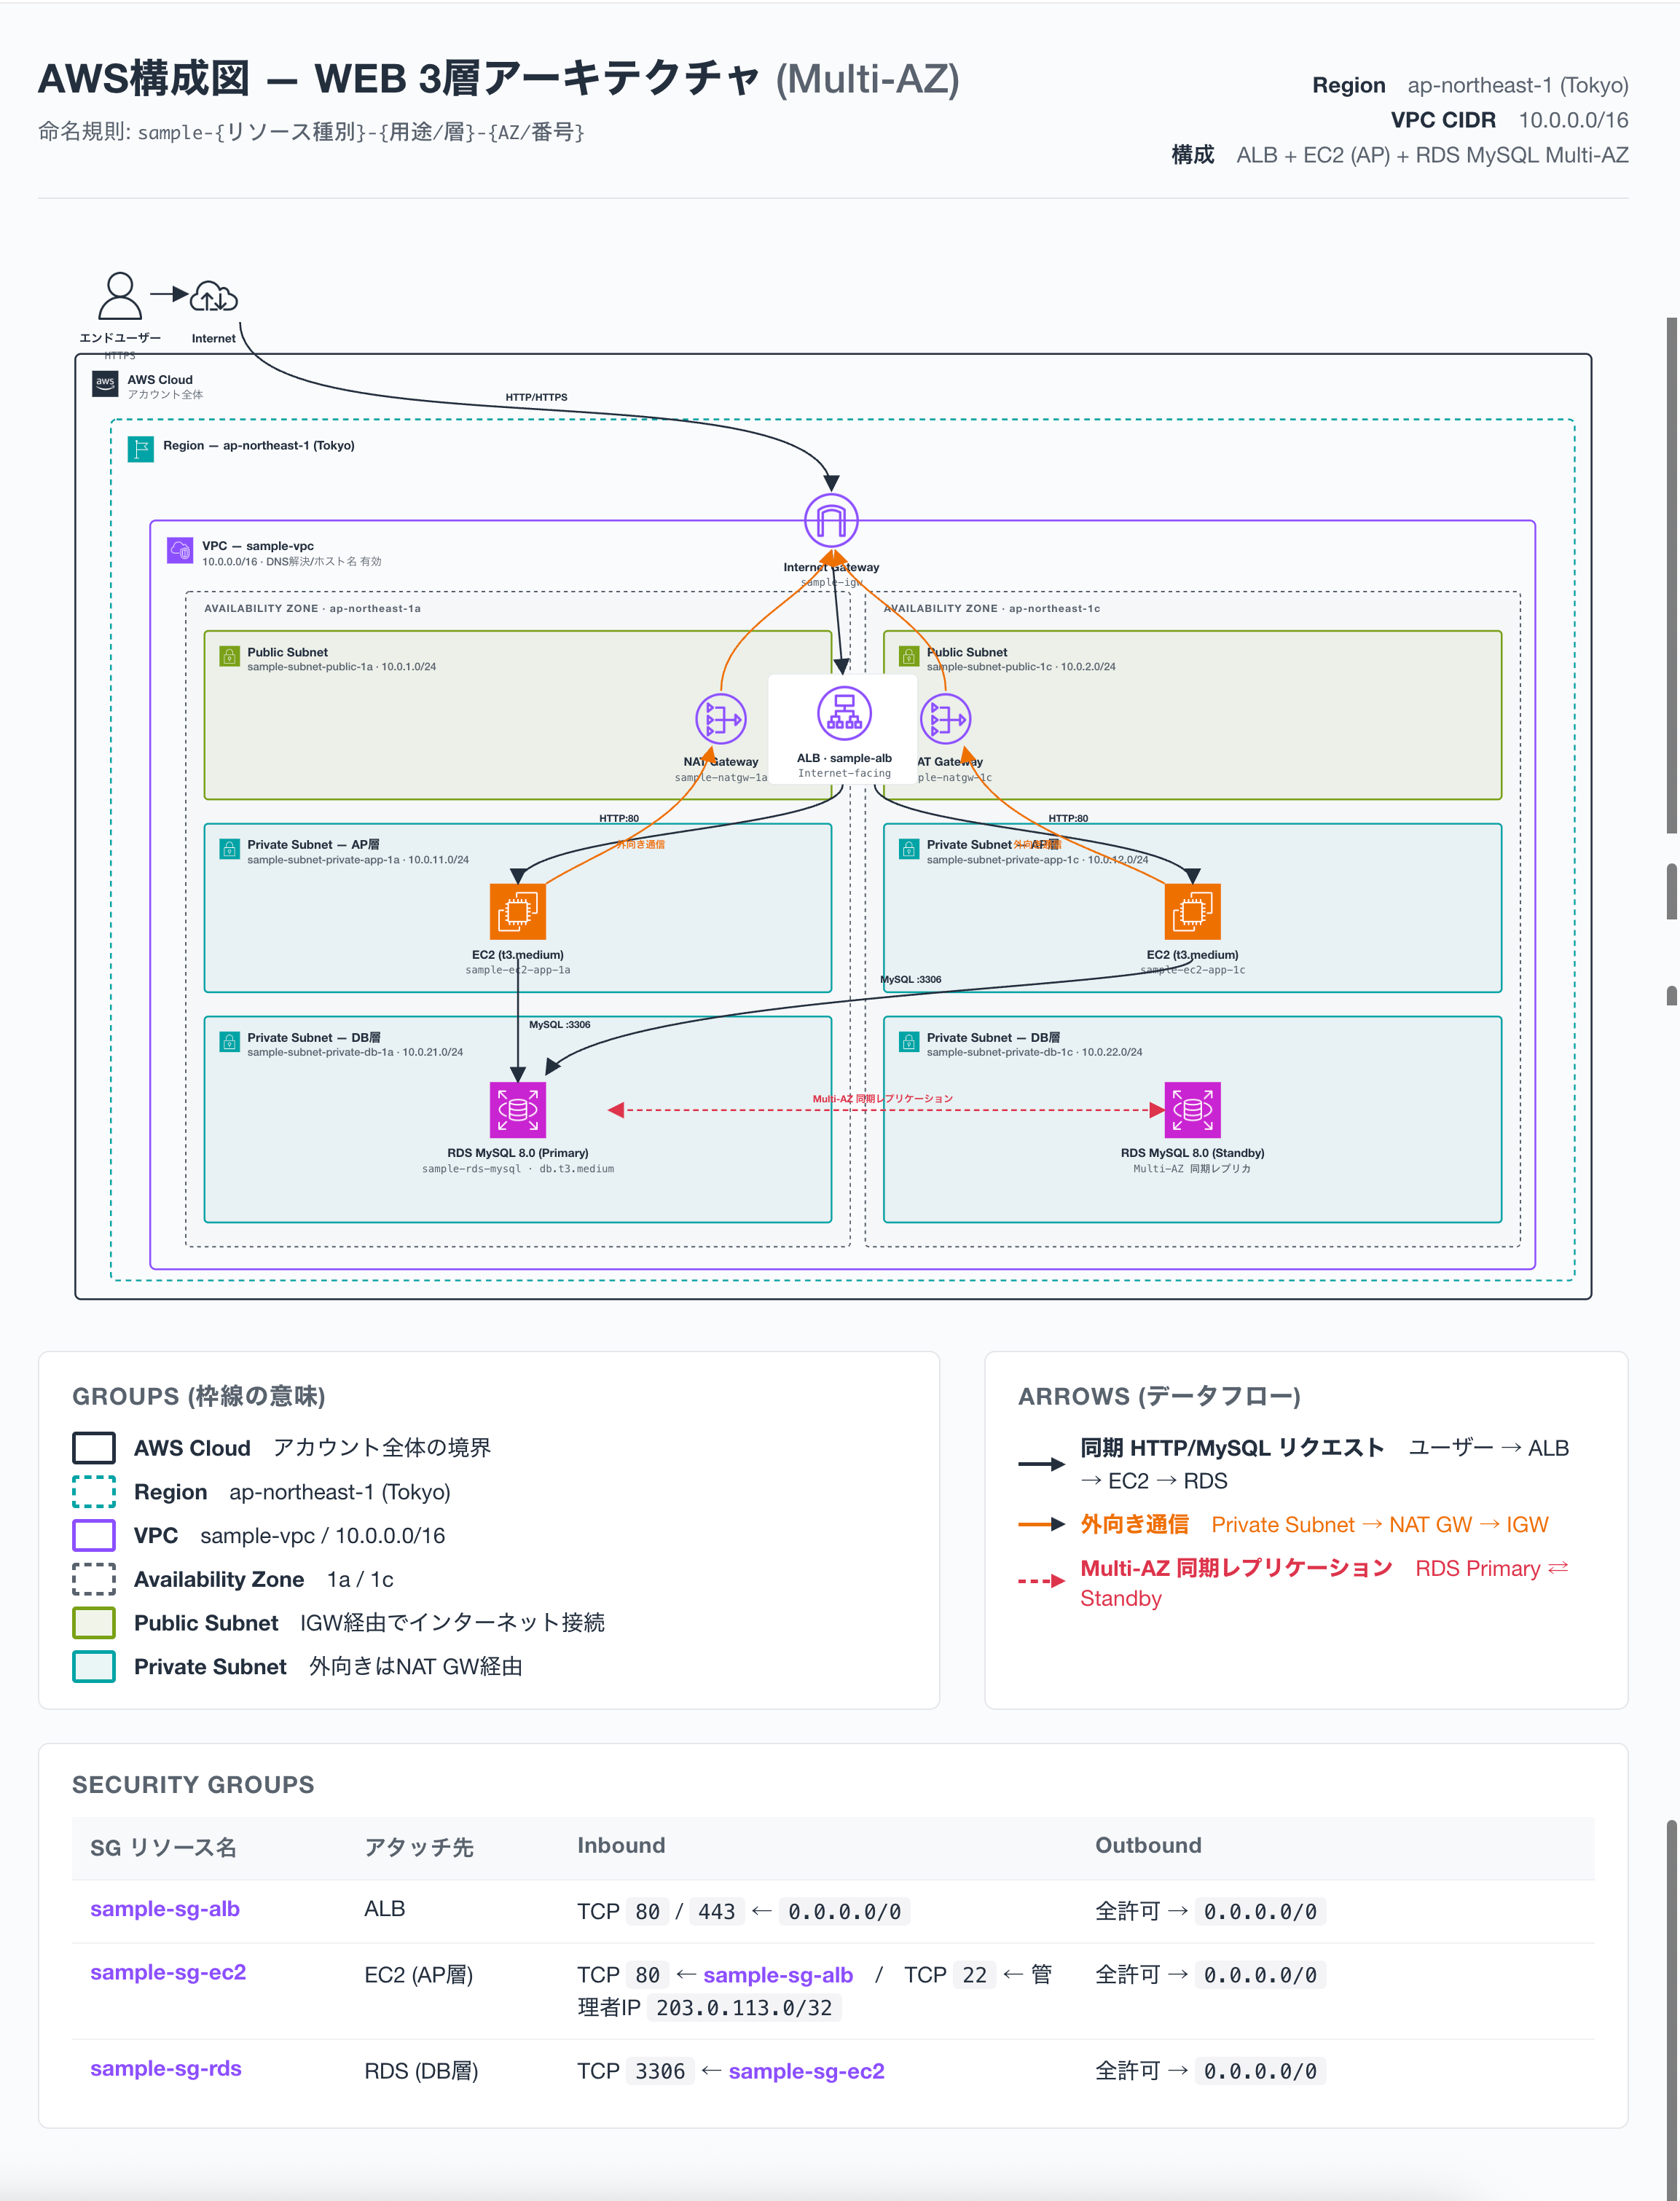Click the header Region value ap-northeast-1 (Tokyo)

[1518, 85]
